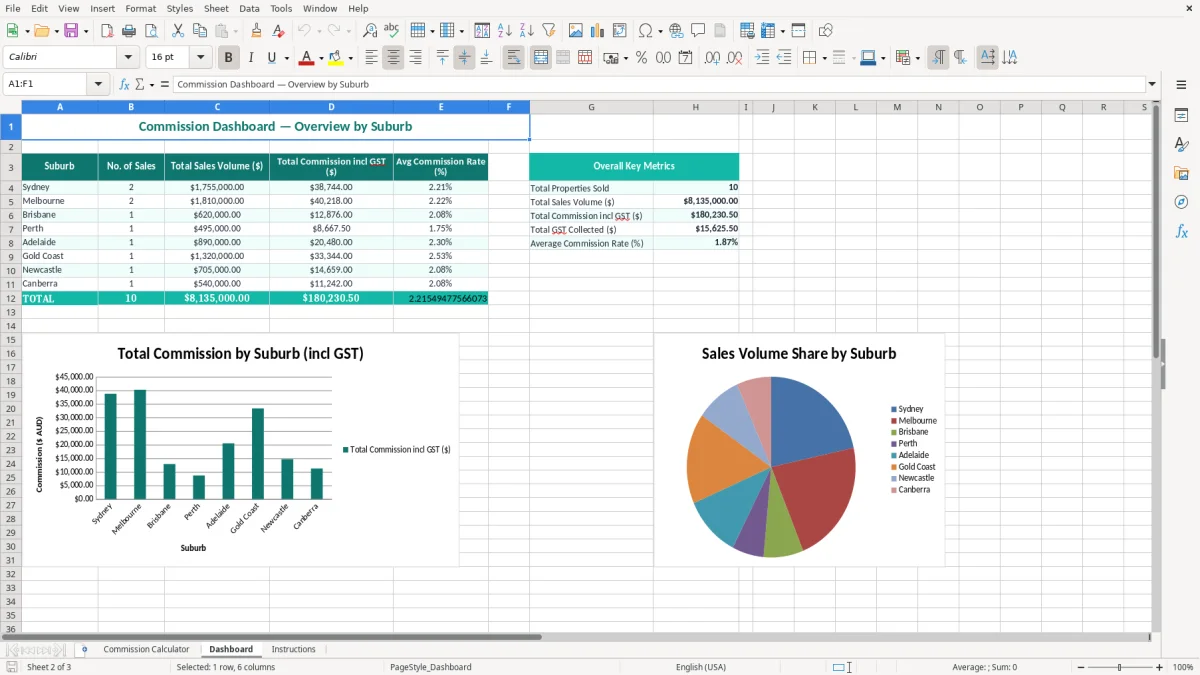Image resolution: width=1200 pixels, height=675 pixels.
Task: Click the Save document icon
Action: 71,31
